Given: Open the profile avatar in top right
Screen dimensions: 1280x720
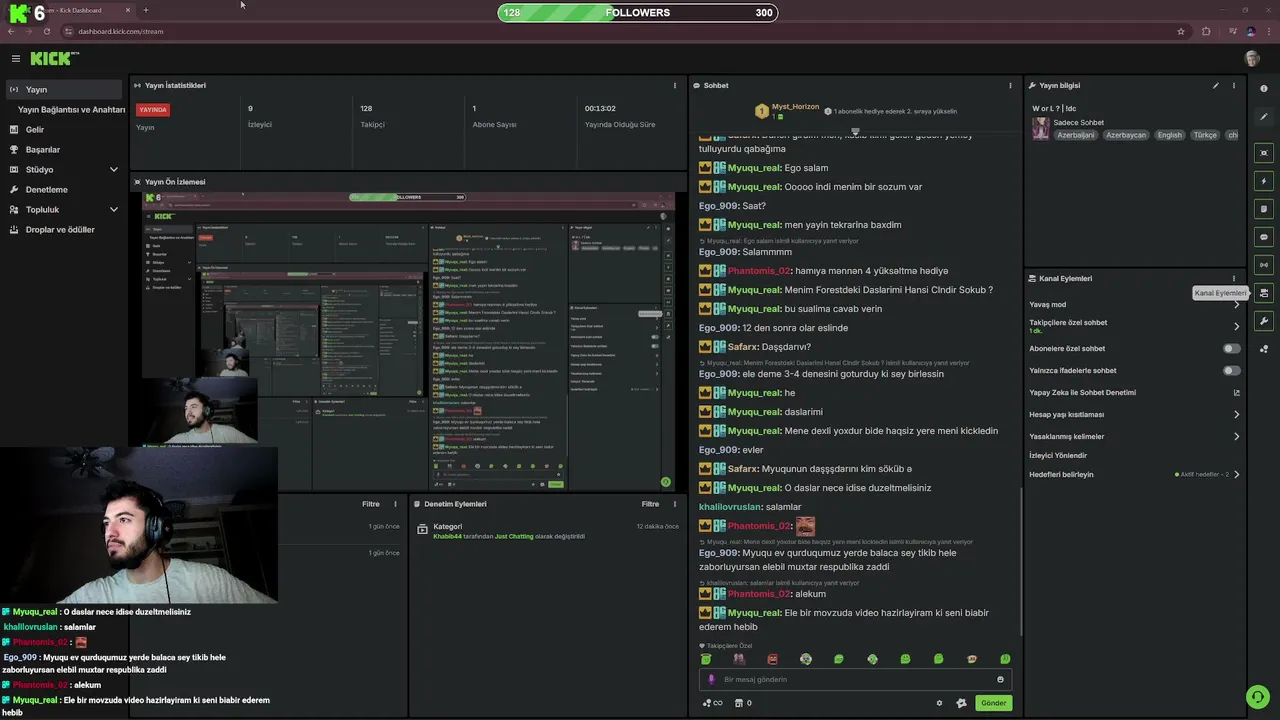Looking at the screenshot, I should [1252, 59].
